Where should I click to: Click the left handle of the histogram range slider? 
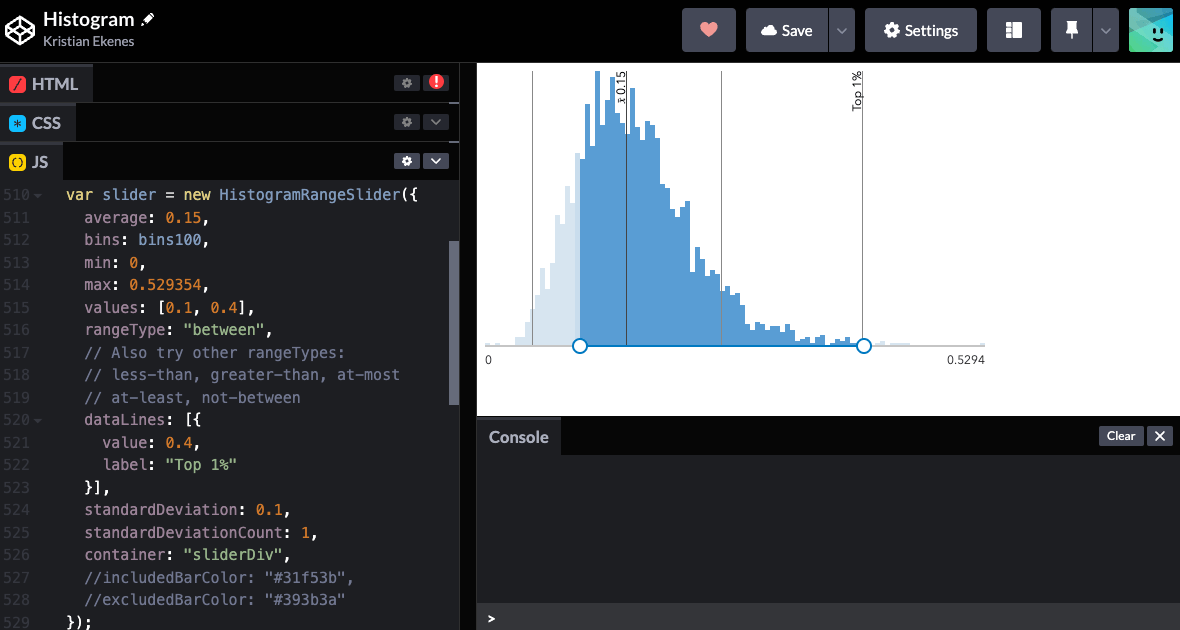[x=580, y=345]
